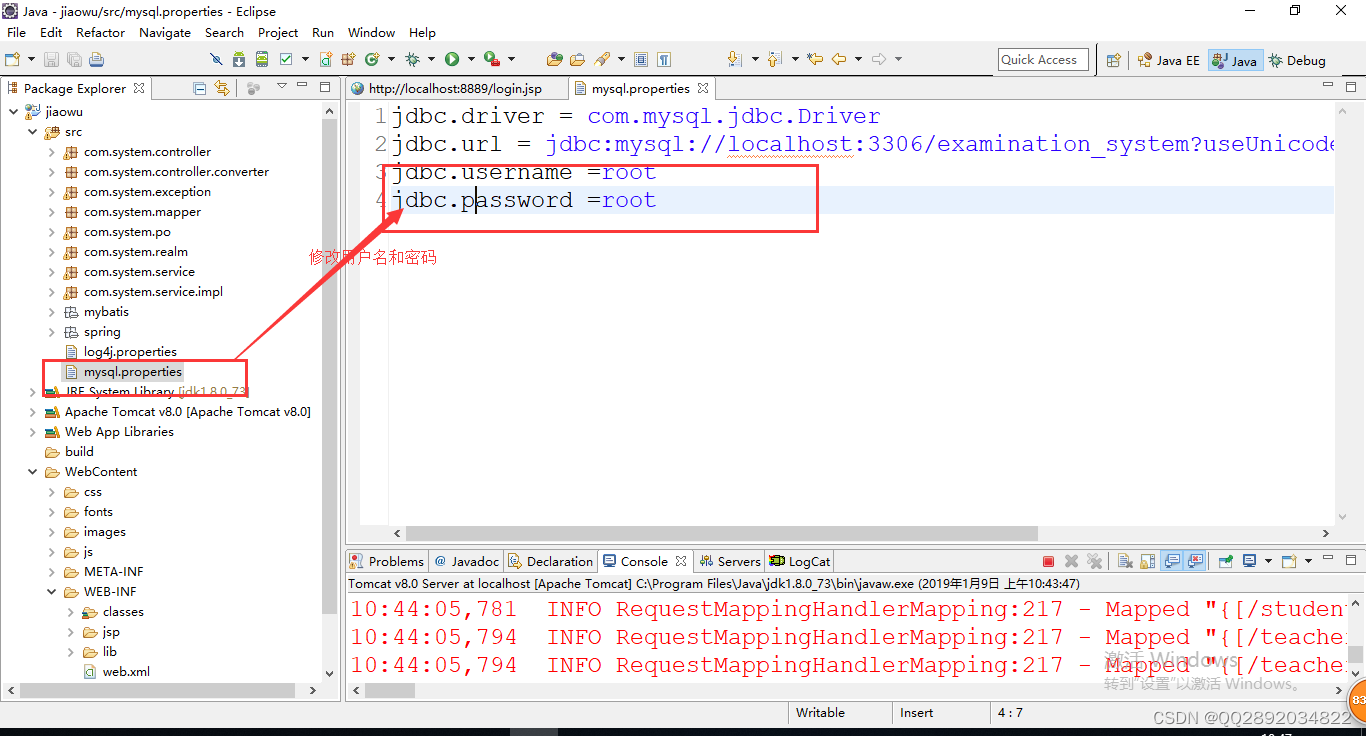1366x736 pixels.
Task: Click the Debug bug icon in the toolbar
Action: pyautogui.click(x=412, y=60)
